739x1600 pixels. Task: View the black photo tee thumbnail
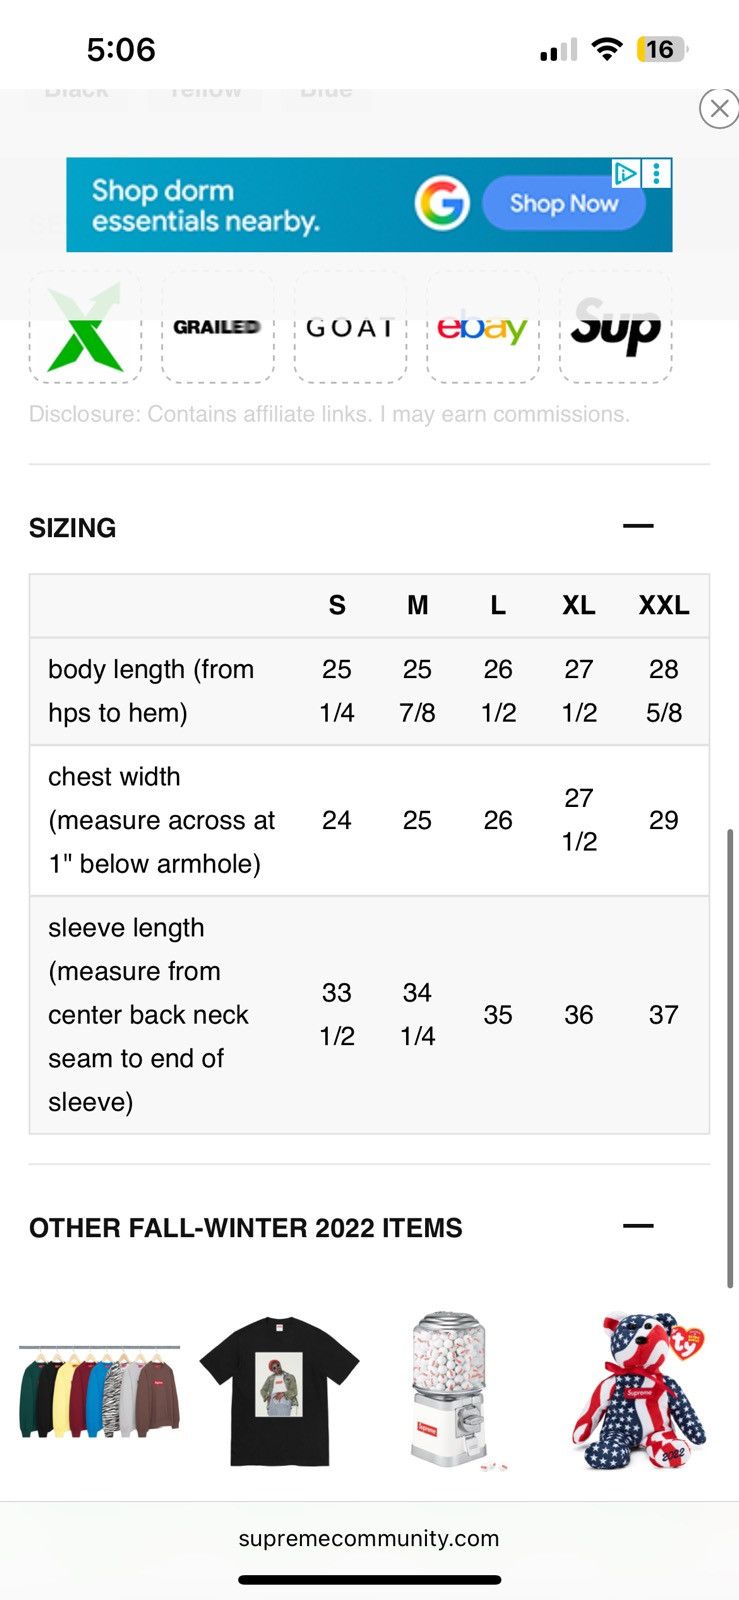pyautogui.click(x=279, y=1391)
